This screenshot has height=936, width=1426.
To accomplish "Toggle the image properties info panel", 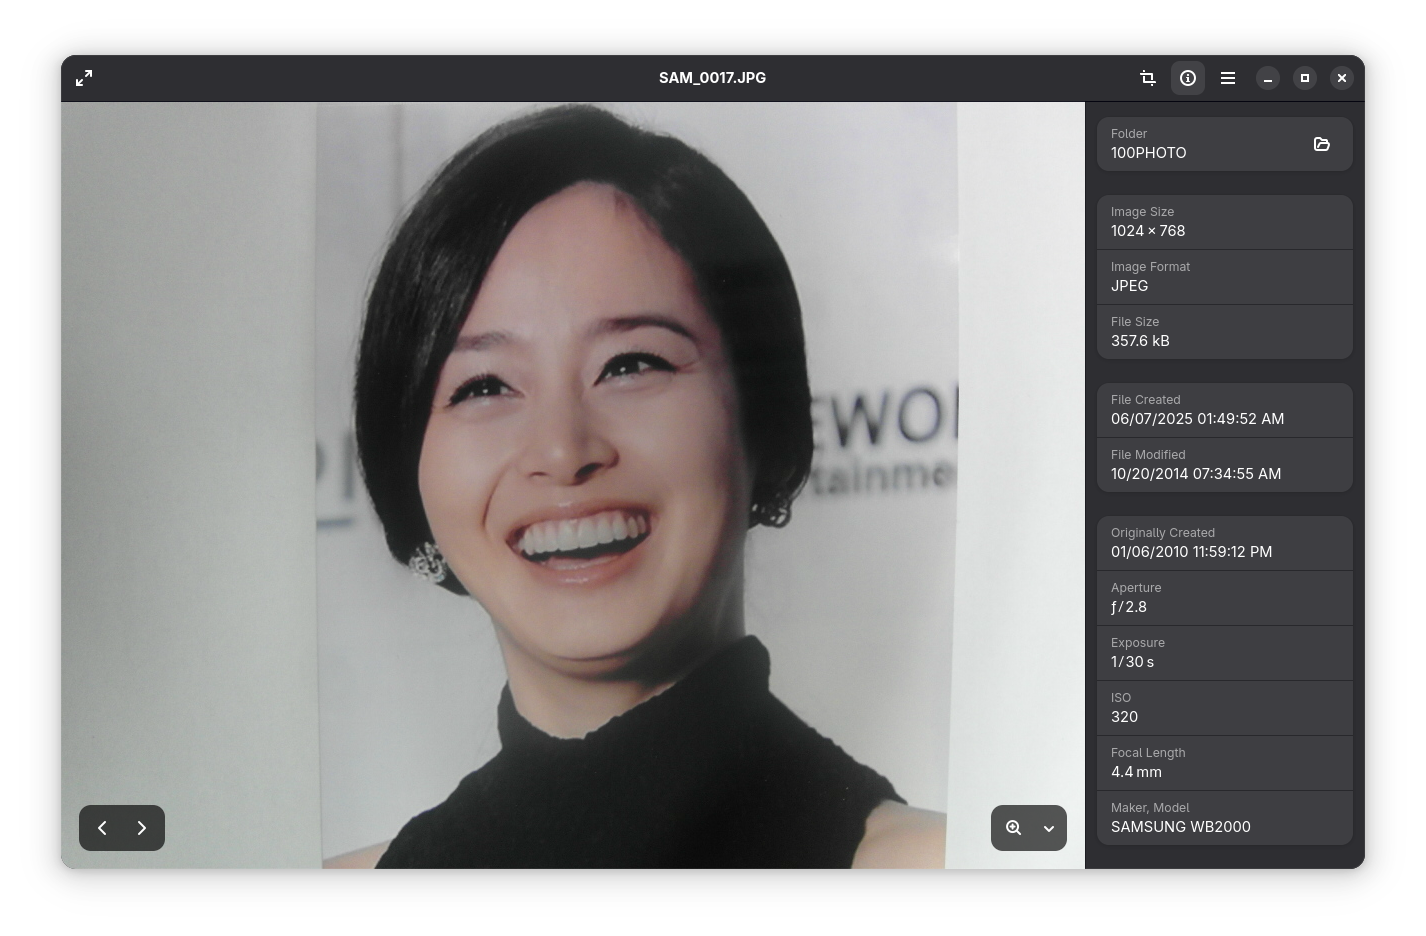I will click(x=1188, y=78).
